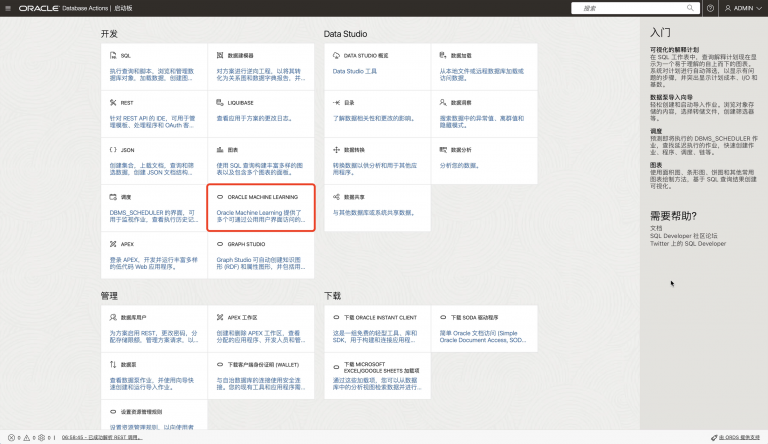Click the 管理 section heading
768x444 pixels.
coord(109,296)
